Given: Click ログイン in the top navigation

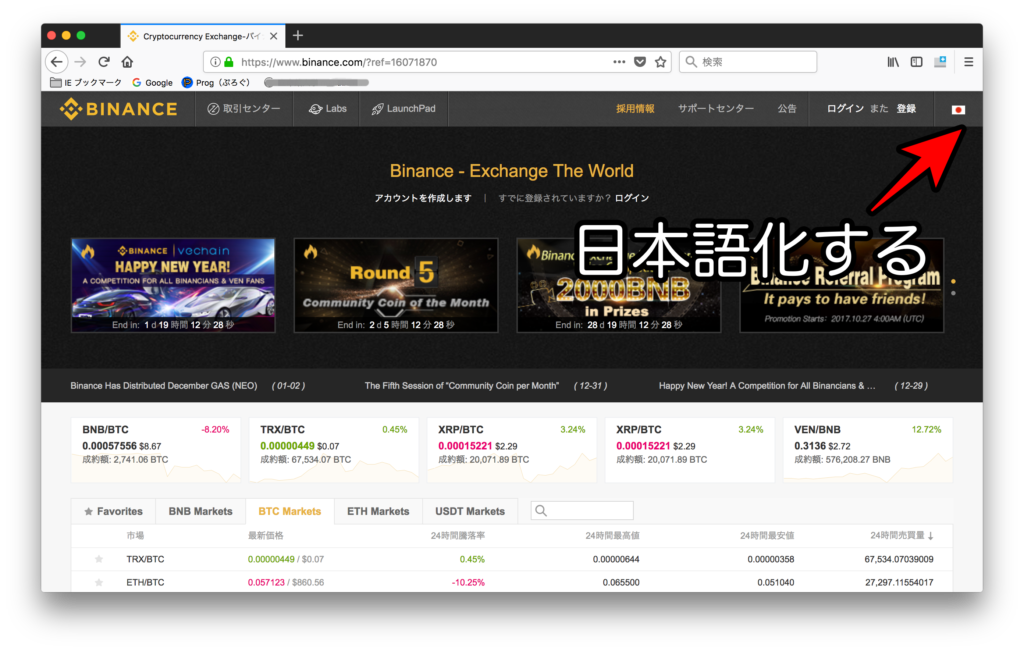Looking at the screenshot, I should point(845,108).
